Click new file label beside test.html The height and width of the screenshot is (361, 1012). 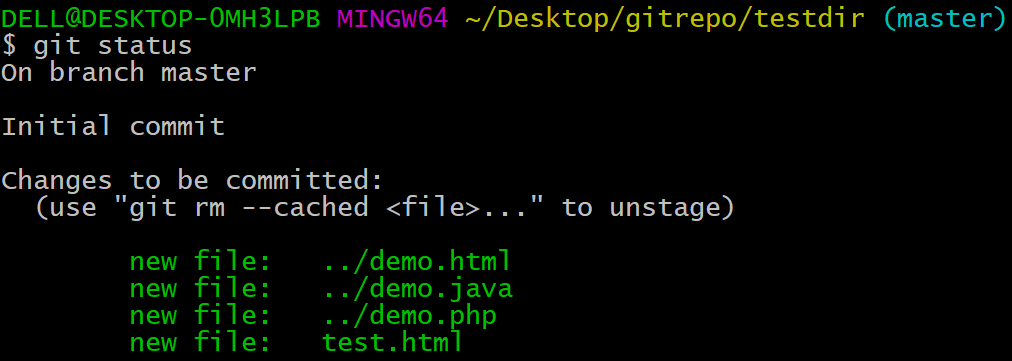coord(199,342)
